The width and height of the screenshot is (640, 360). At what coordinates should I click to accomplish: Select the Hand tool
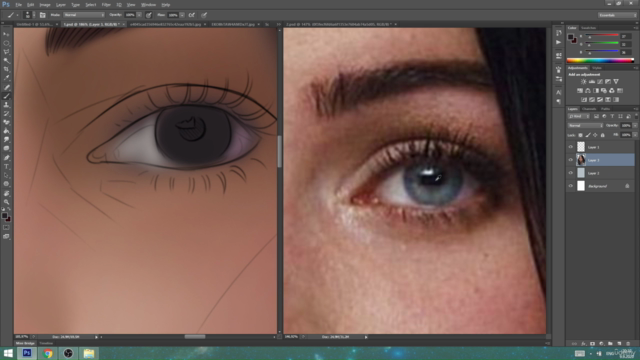(6, 193)
